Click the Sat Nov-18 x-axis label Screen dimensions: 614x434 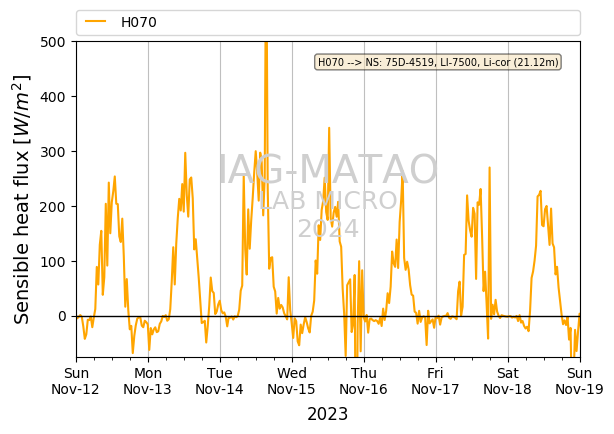point(508,381)
